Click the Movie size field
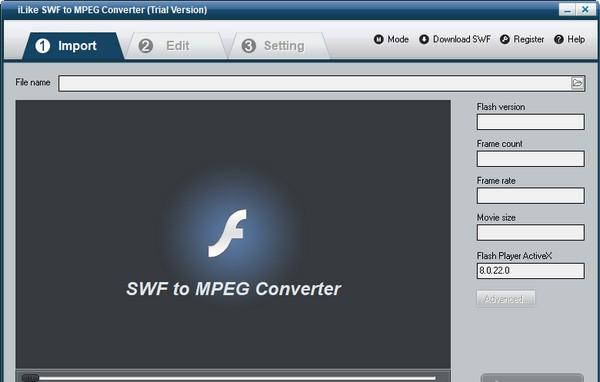 click(x=530, y=232)
